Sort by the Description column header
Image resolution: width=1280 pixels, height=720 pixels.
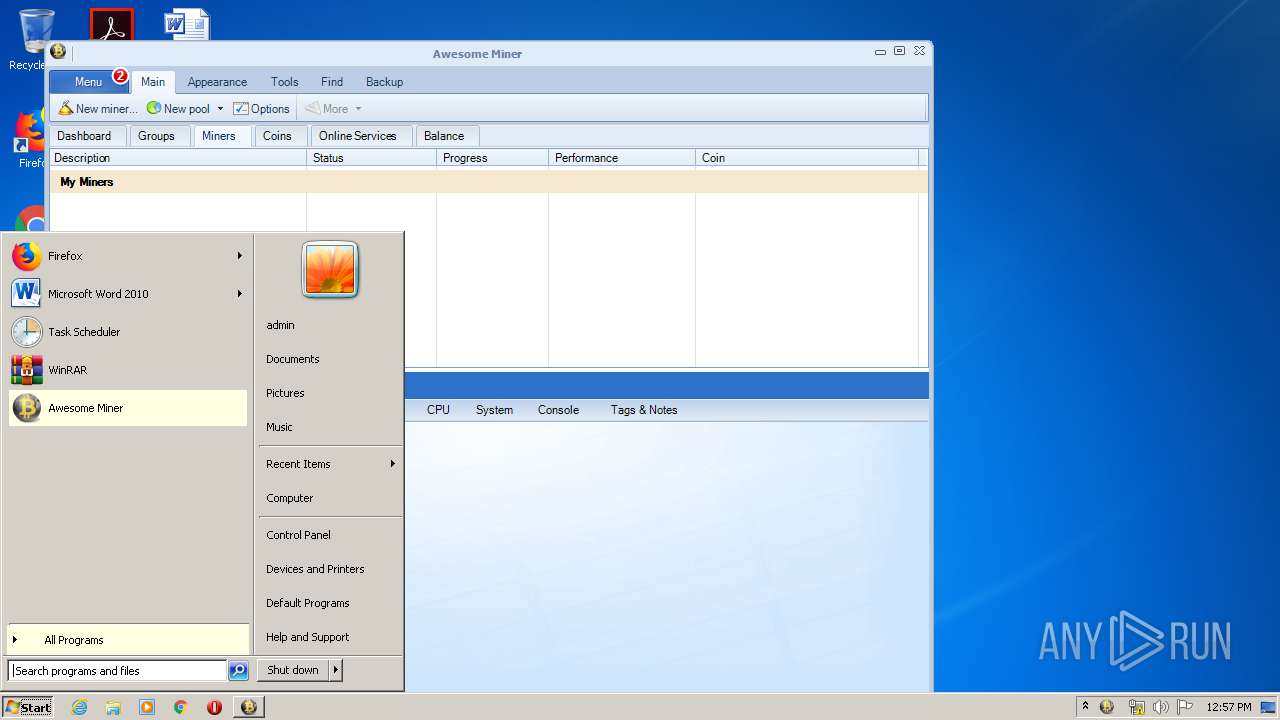[x=178, y=158]
